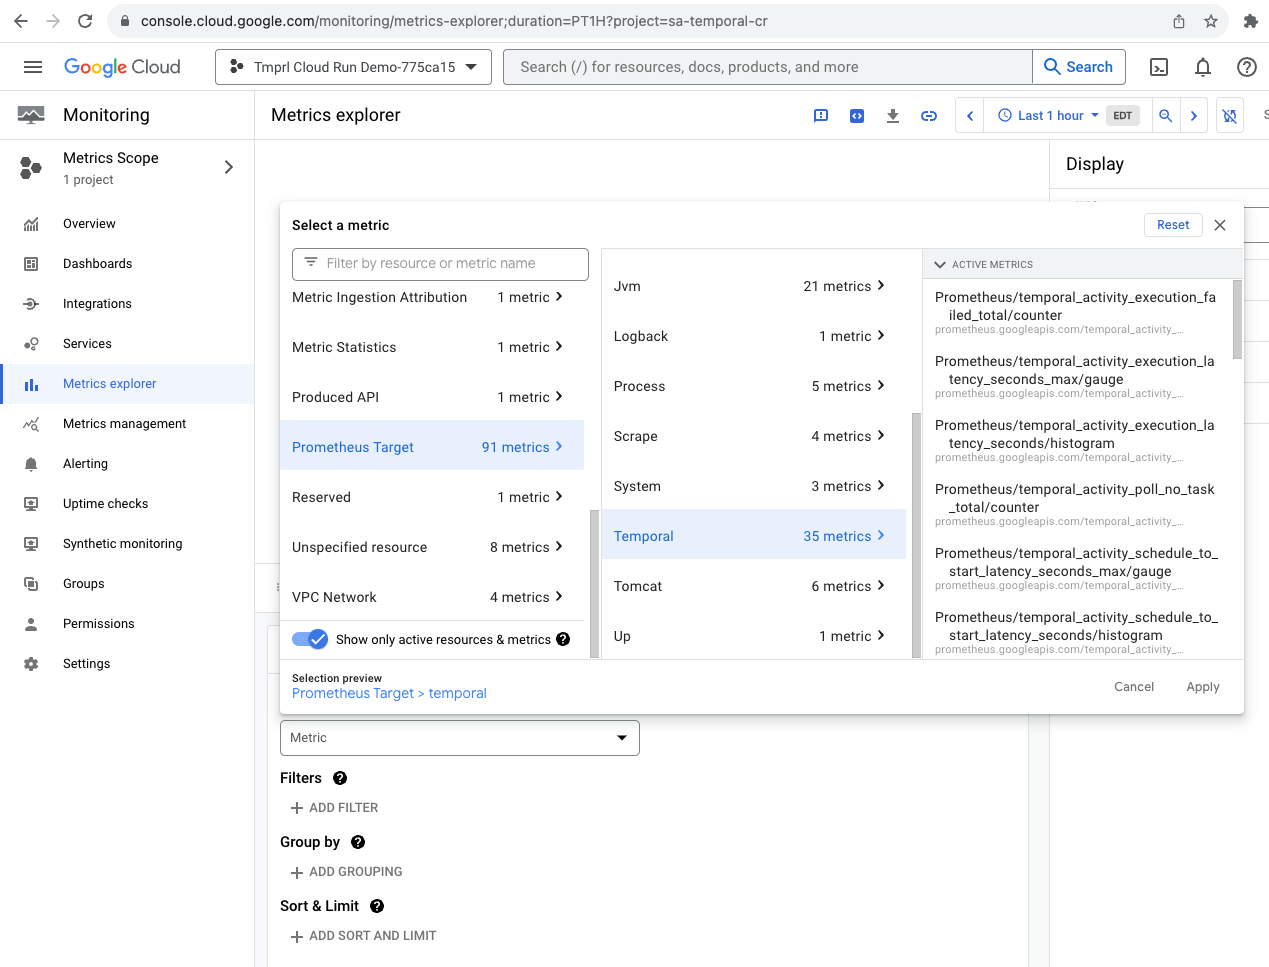Click the active metrics list scrollbar
The image size is (1269, 967).
click(1238, 319)
